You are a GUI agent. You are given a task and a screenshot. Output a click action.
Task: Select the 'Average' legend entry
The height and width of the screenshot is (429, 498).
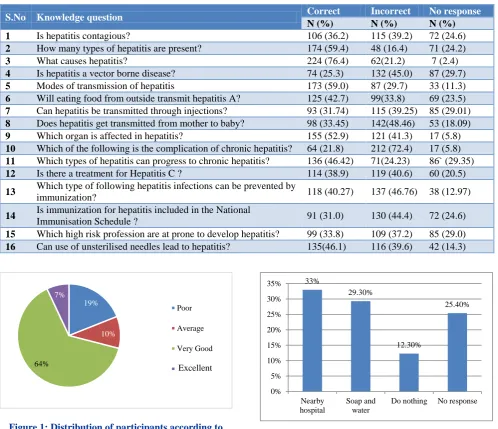coord(188,328)
